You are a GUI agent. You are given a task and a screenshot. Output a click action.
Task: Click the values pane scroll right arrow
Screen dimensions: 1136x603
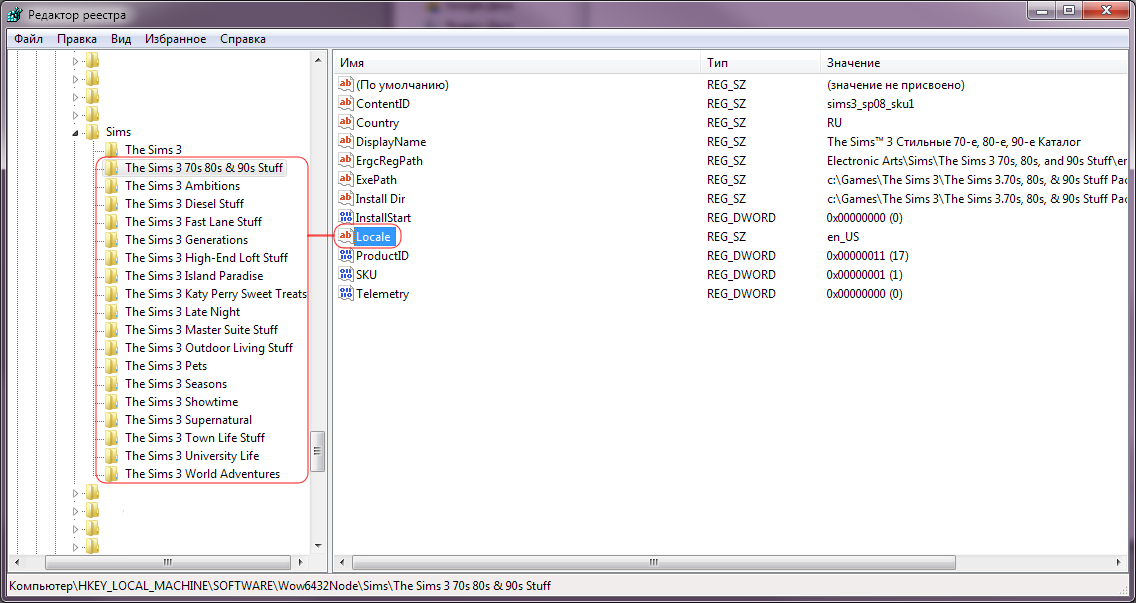1119,562
